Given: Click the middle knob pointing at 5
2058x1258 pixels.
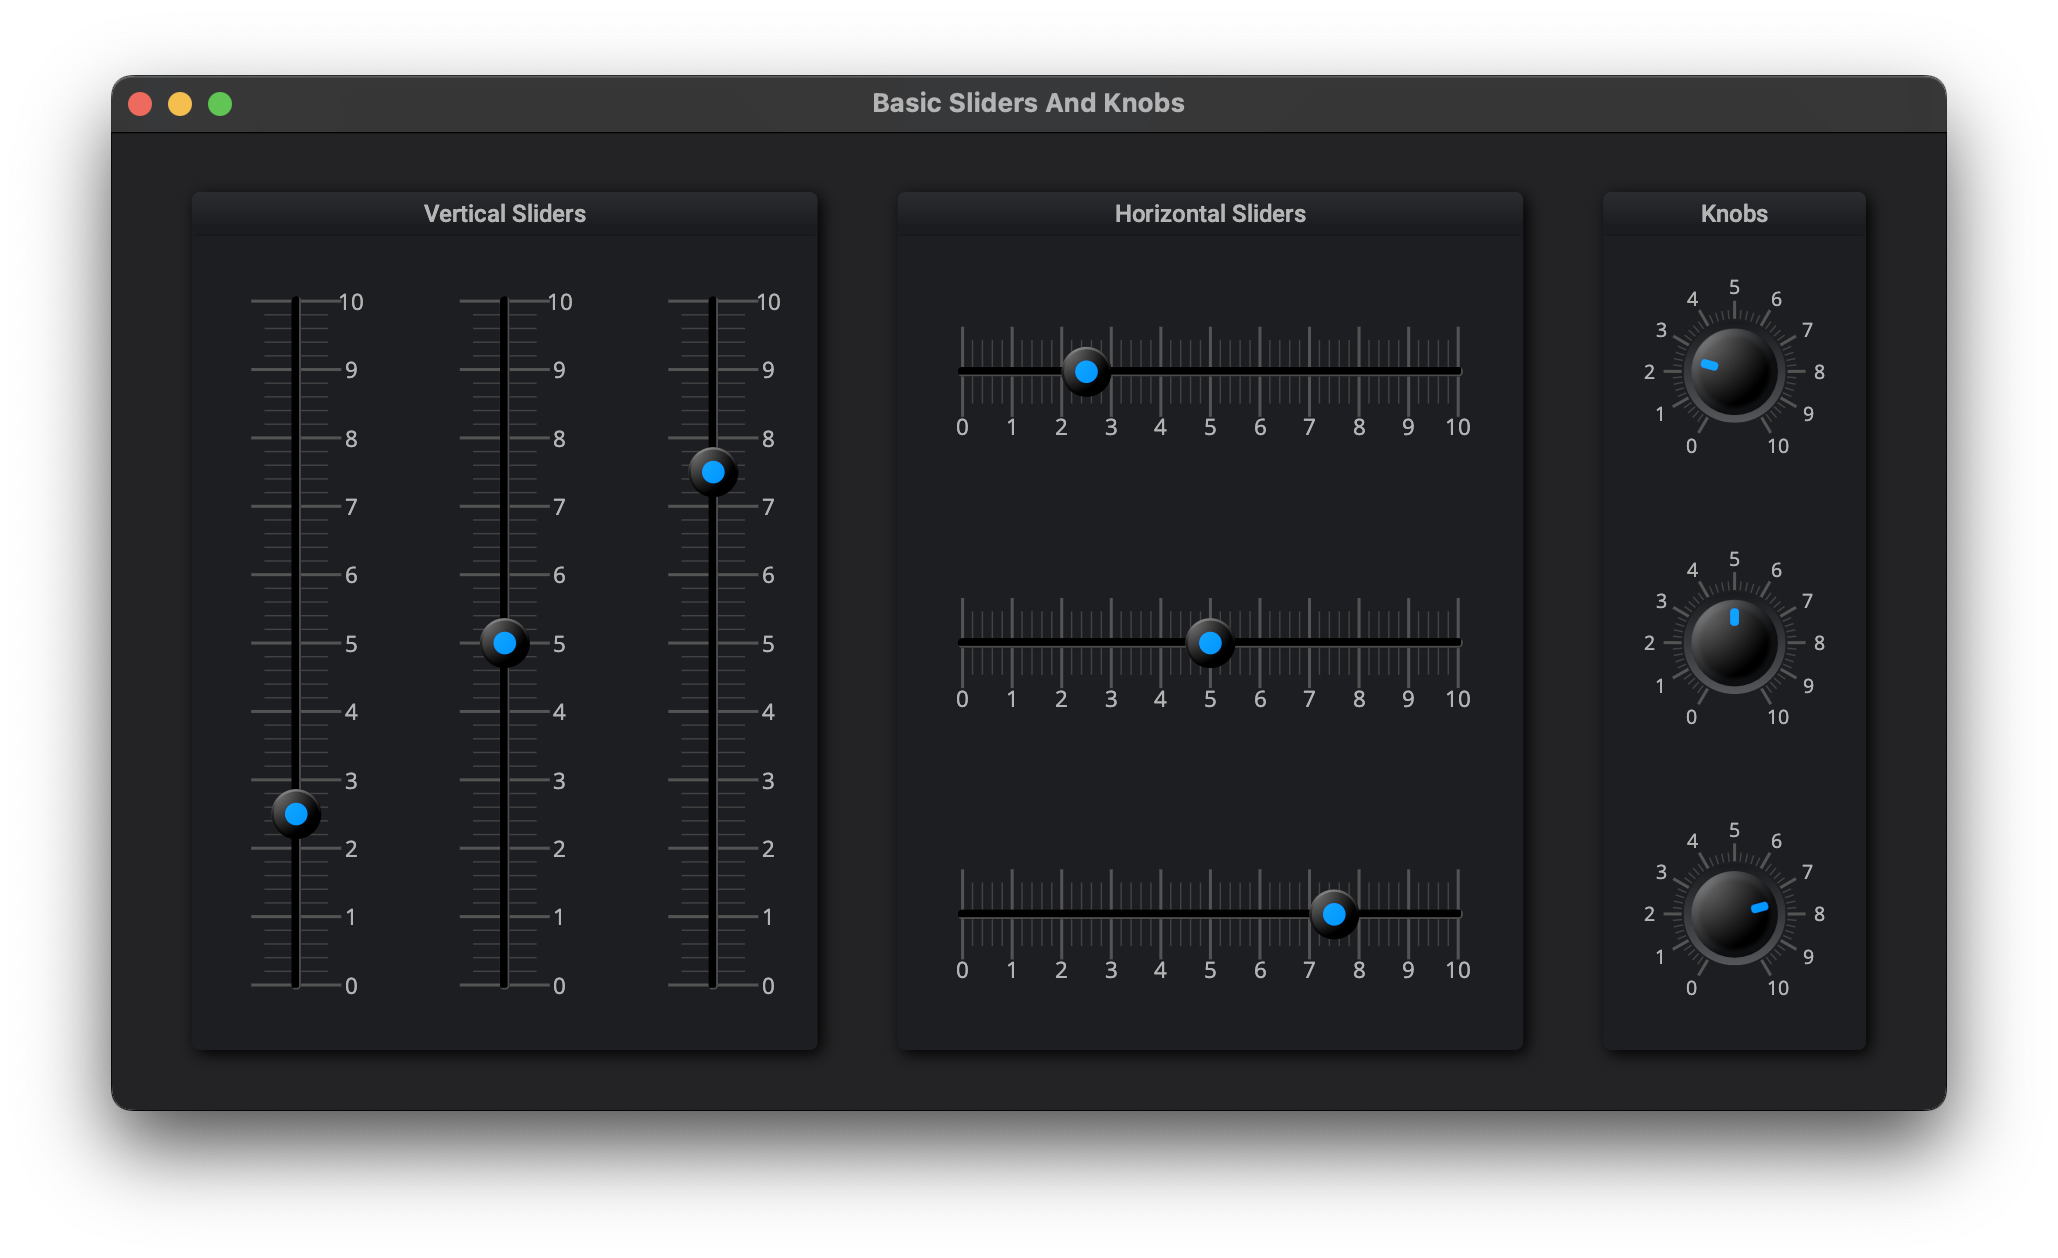Looking at the screenshot, I should 1734,643.
